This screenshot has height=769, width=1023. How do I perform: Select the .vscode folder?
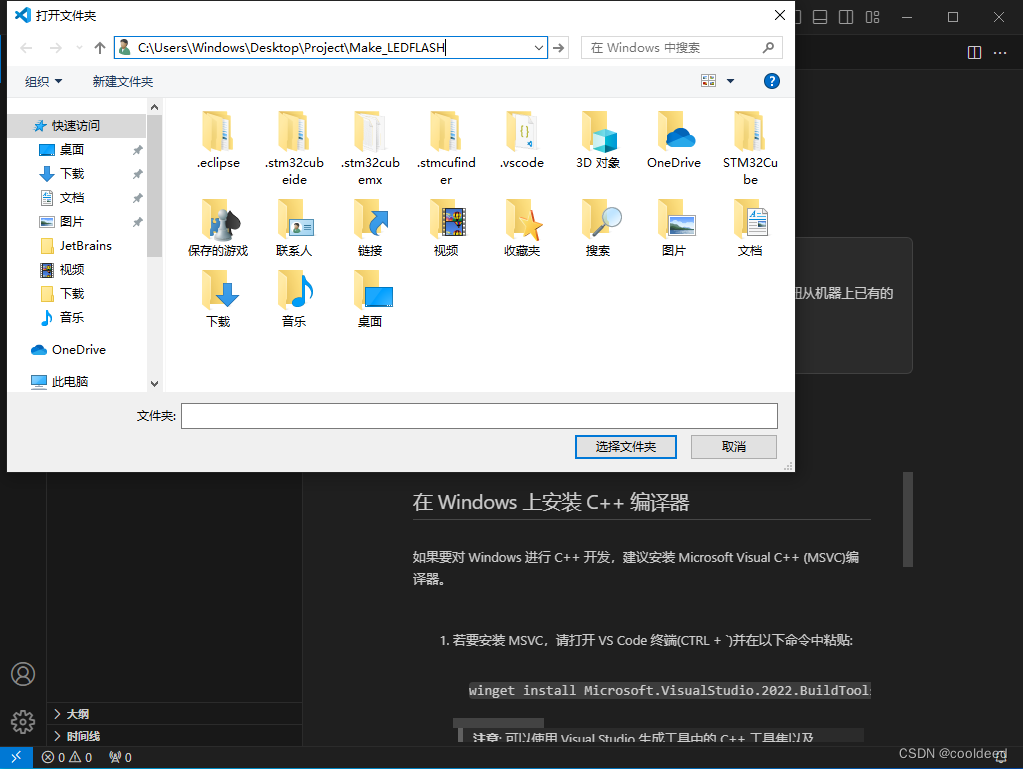[x=522, y=141]
